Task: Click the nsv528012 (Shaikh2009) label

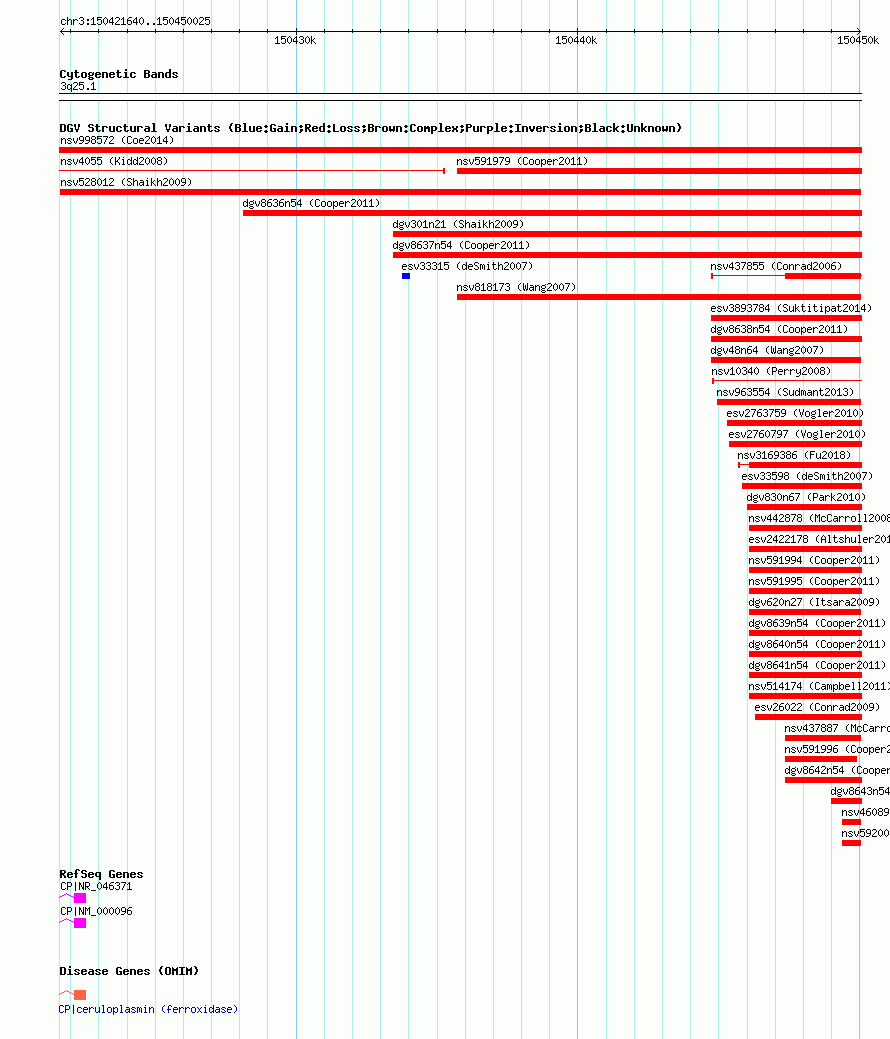Action: [x=126, y=182]
